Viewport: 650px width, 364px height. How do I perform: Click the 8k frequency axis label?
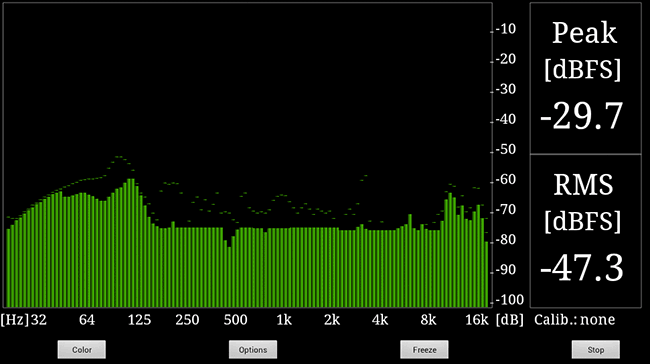coord(428,320)
